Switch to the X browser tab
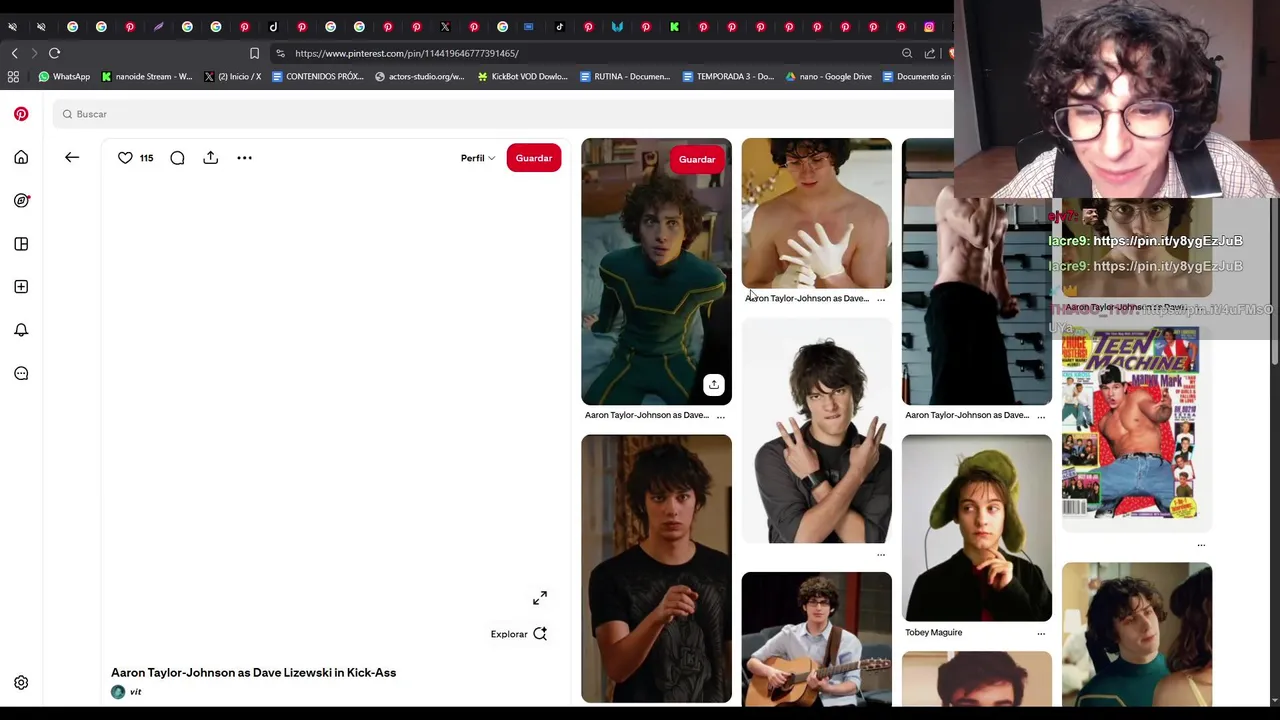 pos(445,27)
